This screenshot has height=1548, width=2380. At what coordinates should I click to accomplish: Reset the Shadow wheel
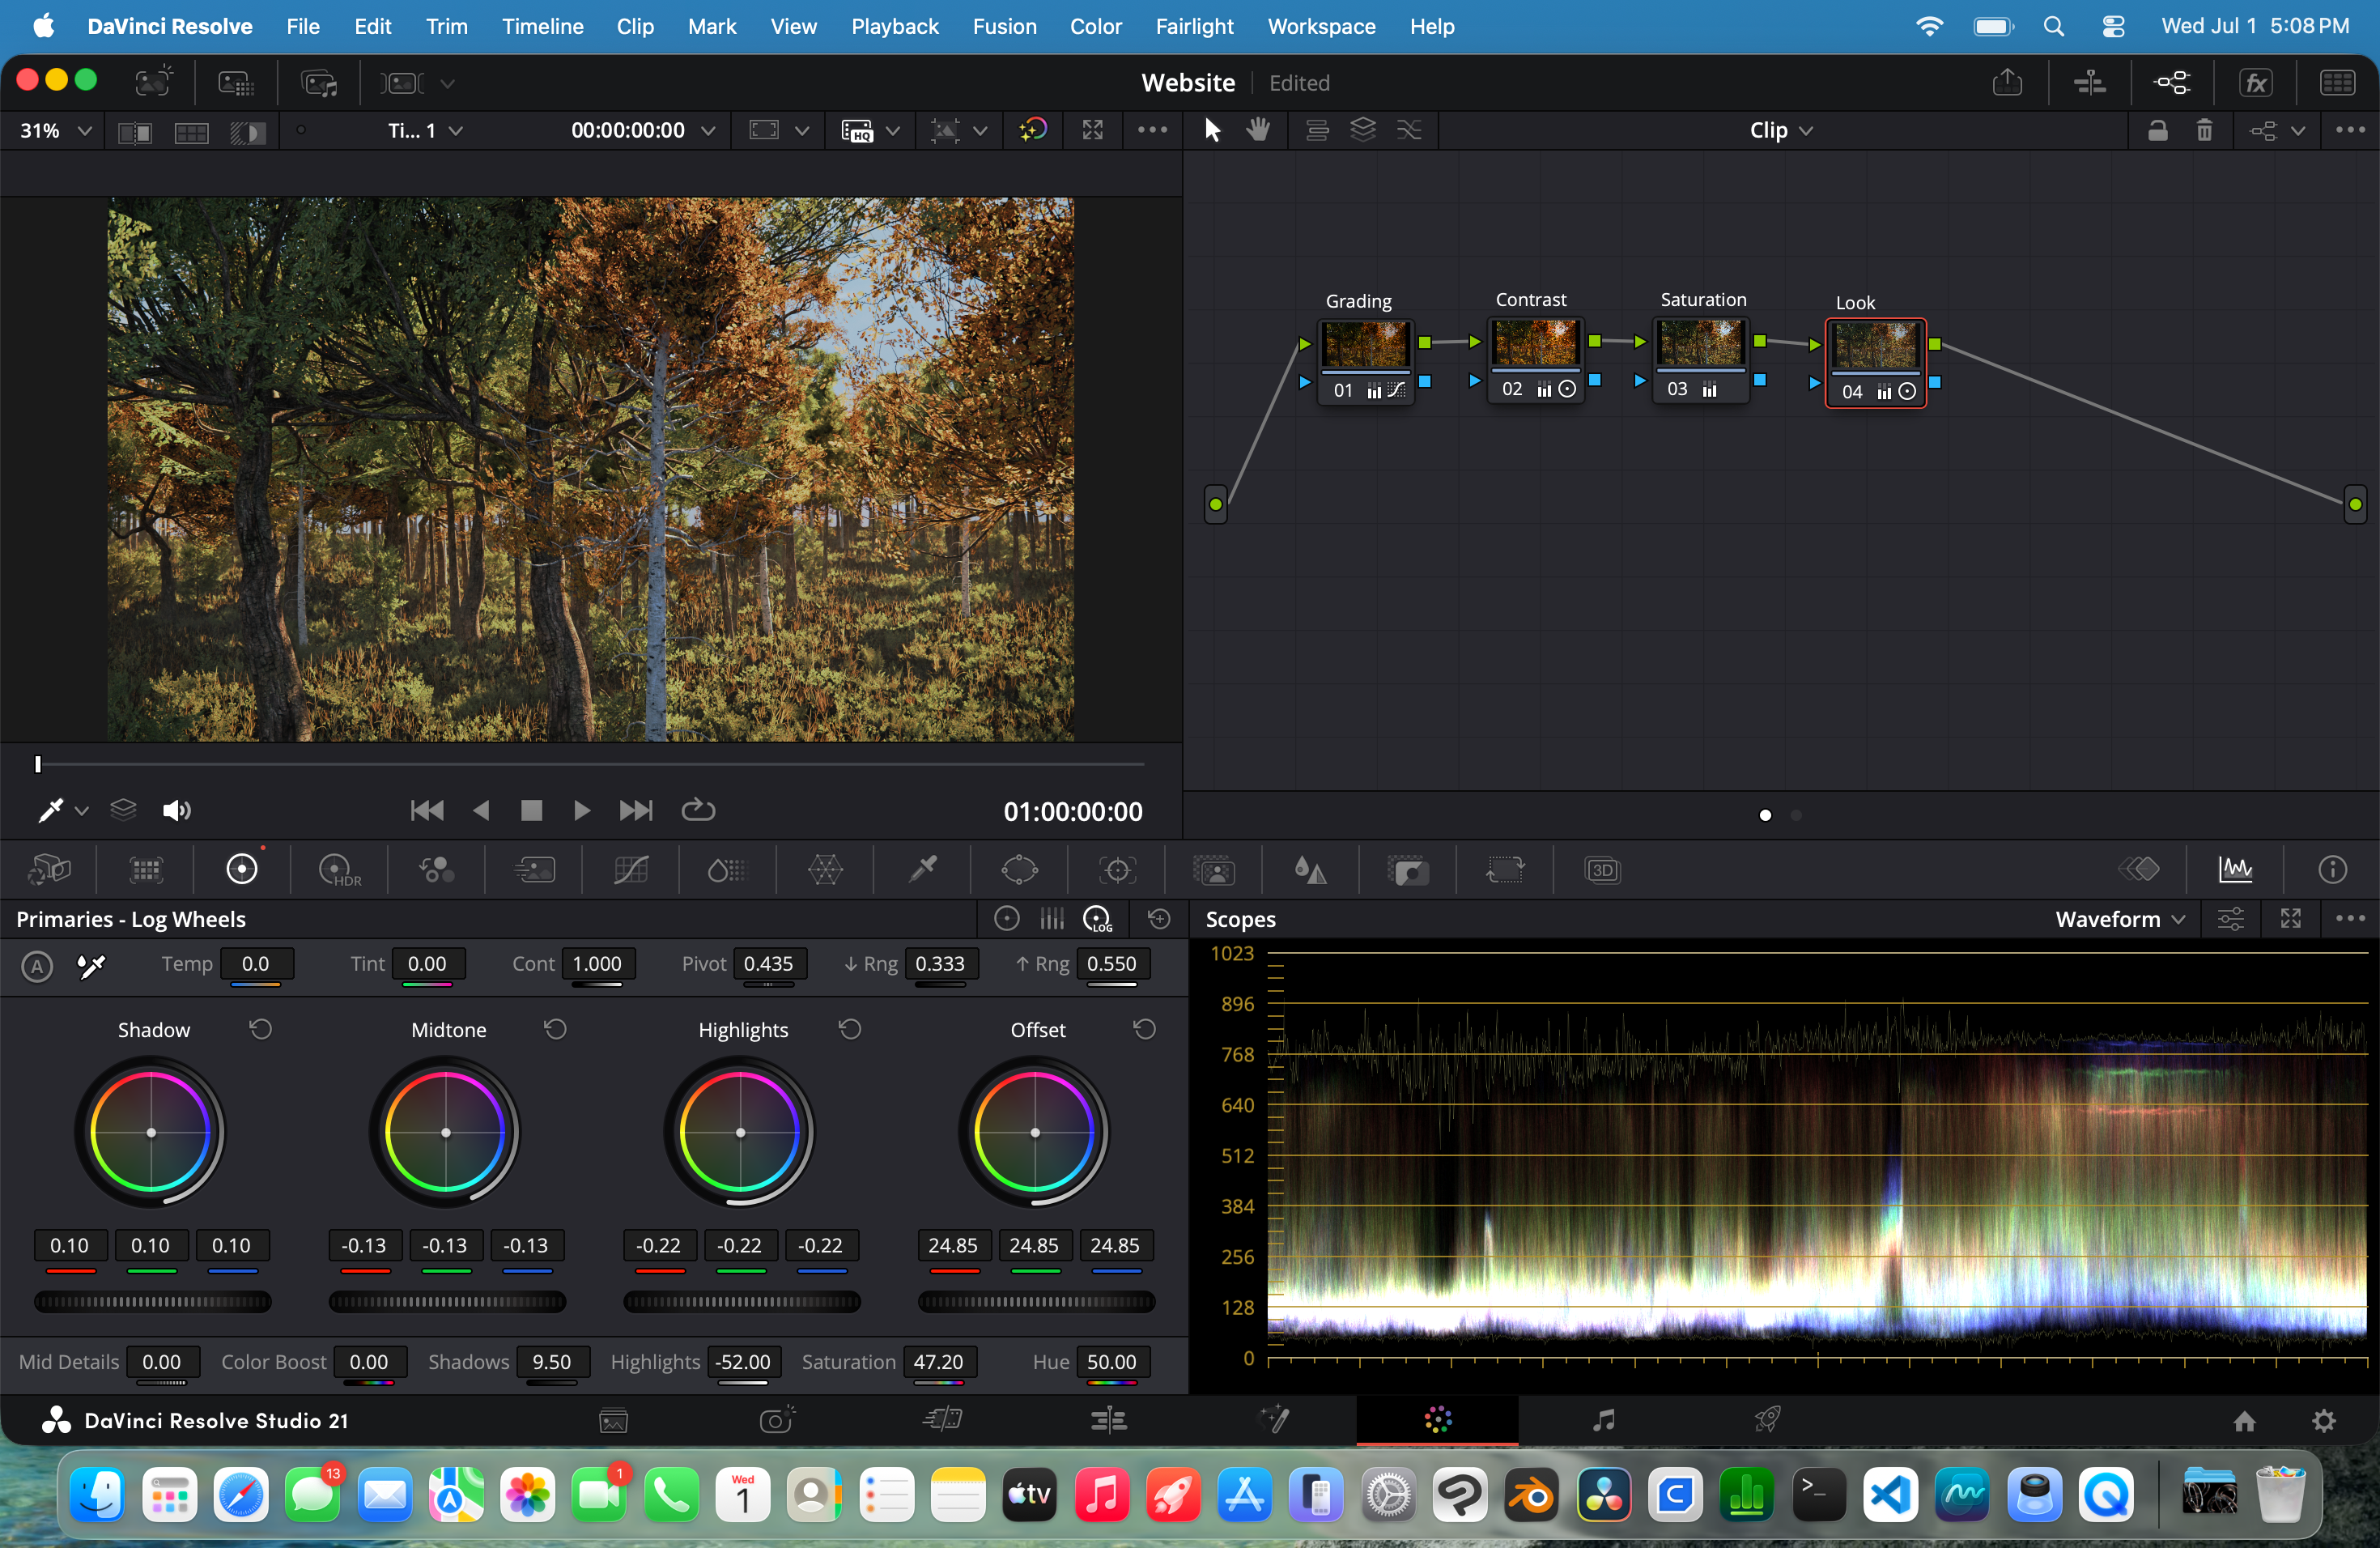[261, 1029]
